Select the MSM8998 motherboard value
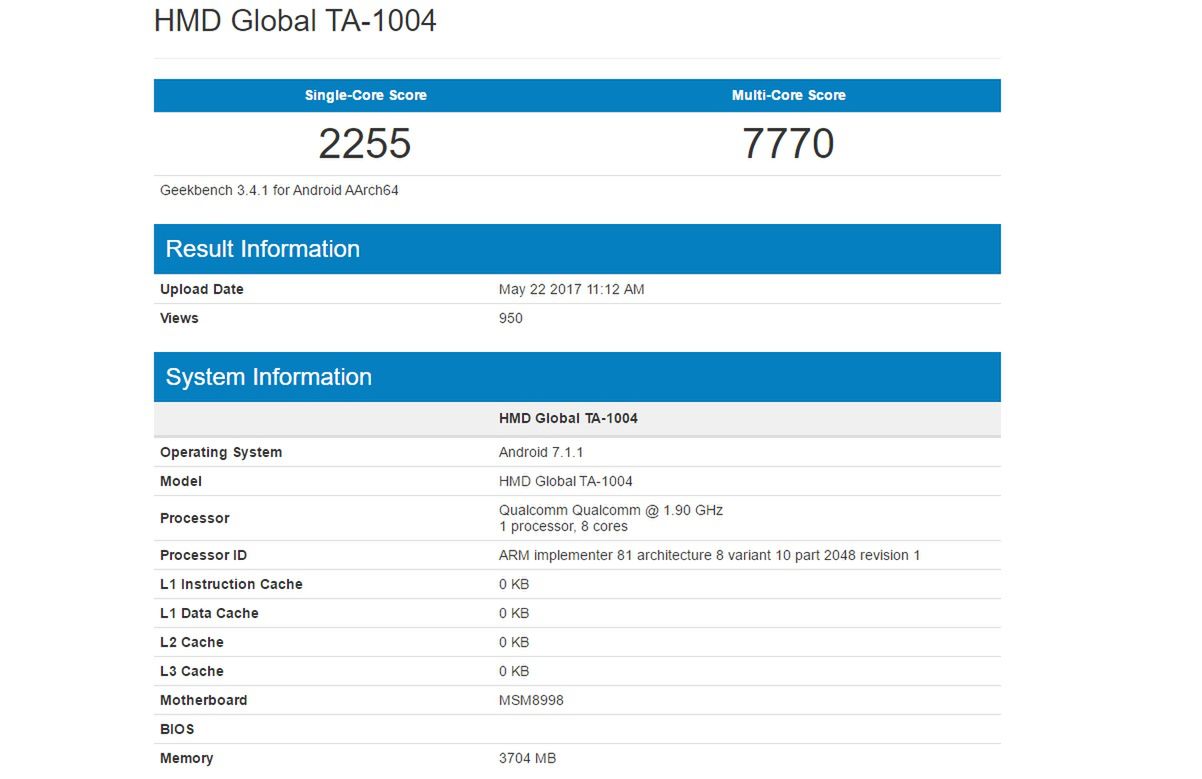The image size is (1202, 779). click(x=531, y=700)
